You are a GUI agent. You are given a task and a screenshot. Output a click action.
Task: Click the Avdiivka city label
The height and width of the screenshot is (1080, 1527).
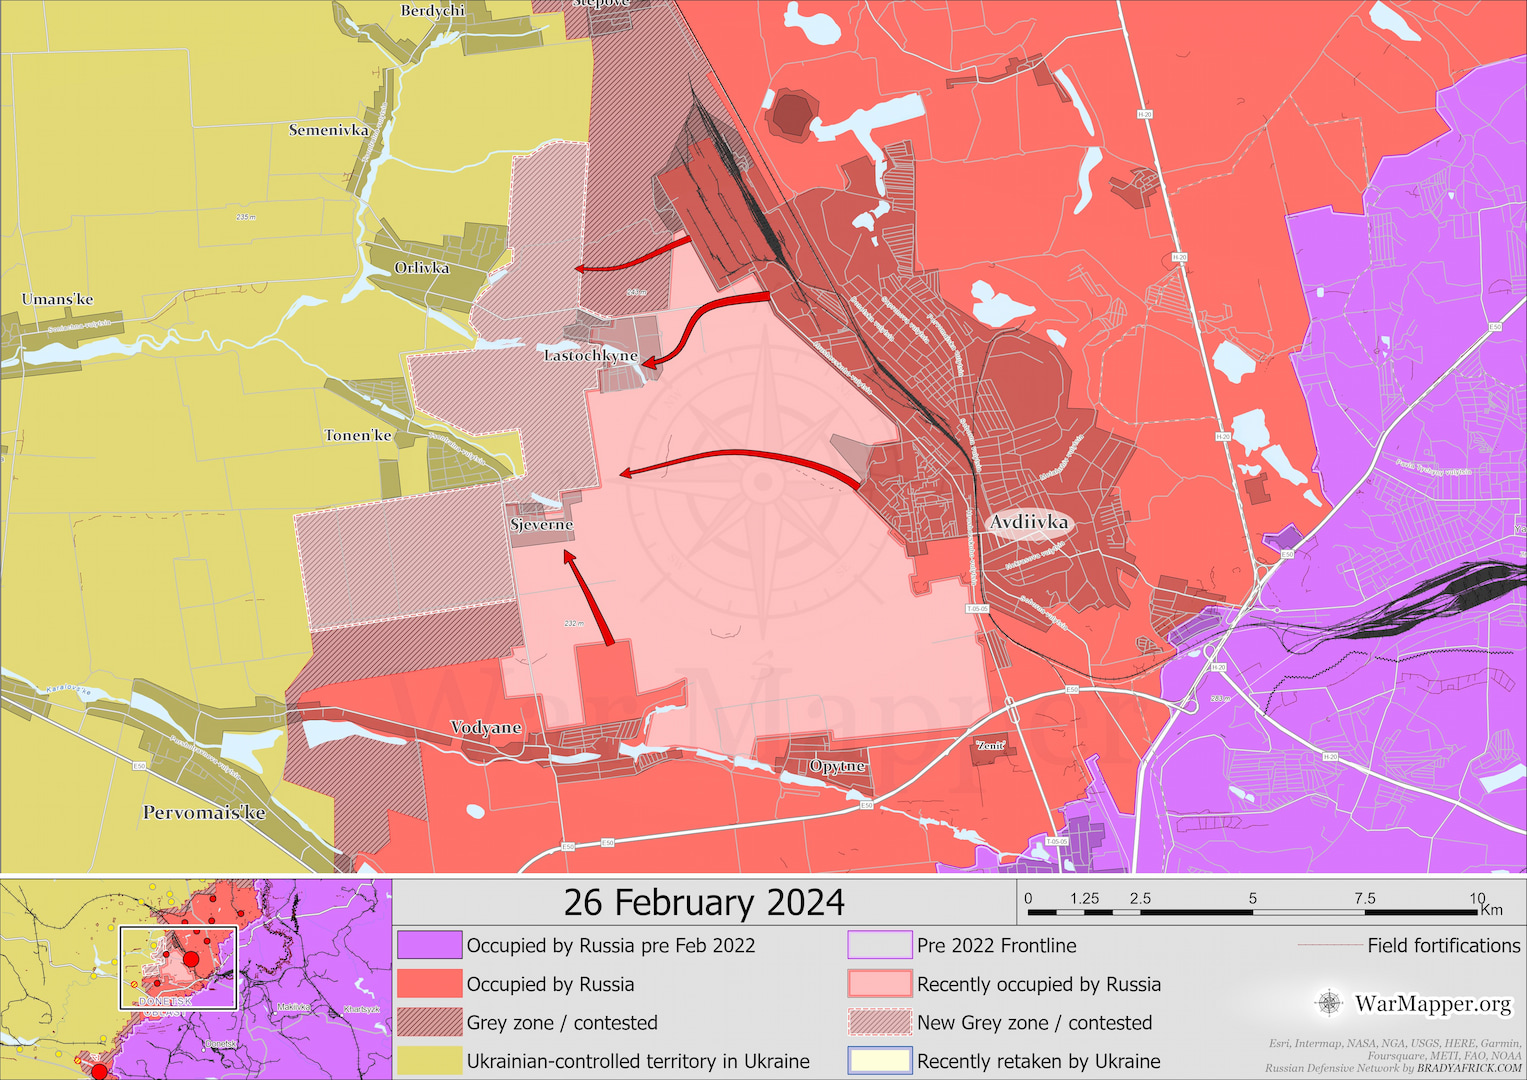(1029, 522)
